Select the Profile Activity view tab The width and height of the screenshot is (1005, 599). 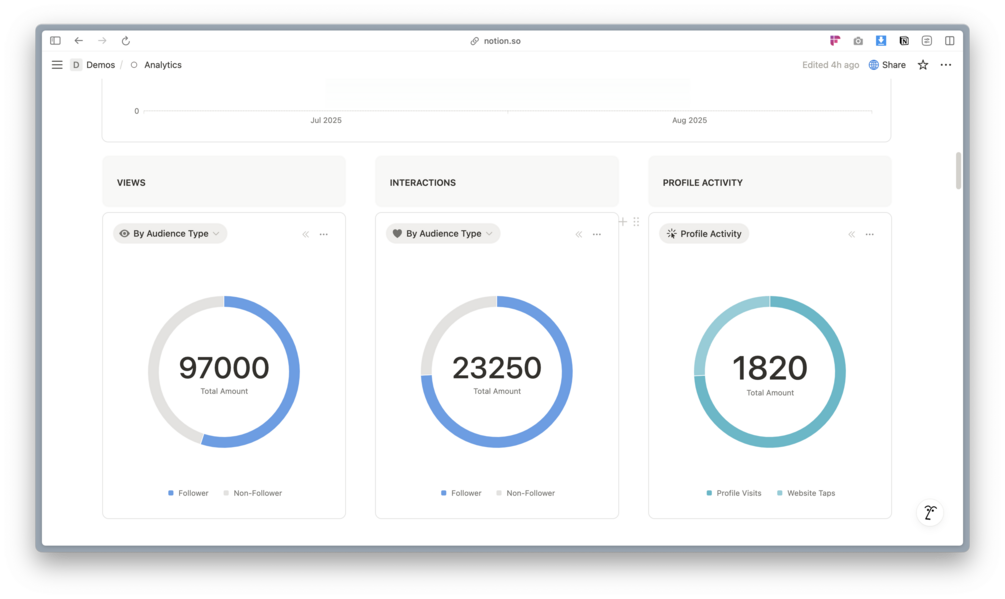tap(704, 234)
